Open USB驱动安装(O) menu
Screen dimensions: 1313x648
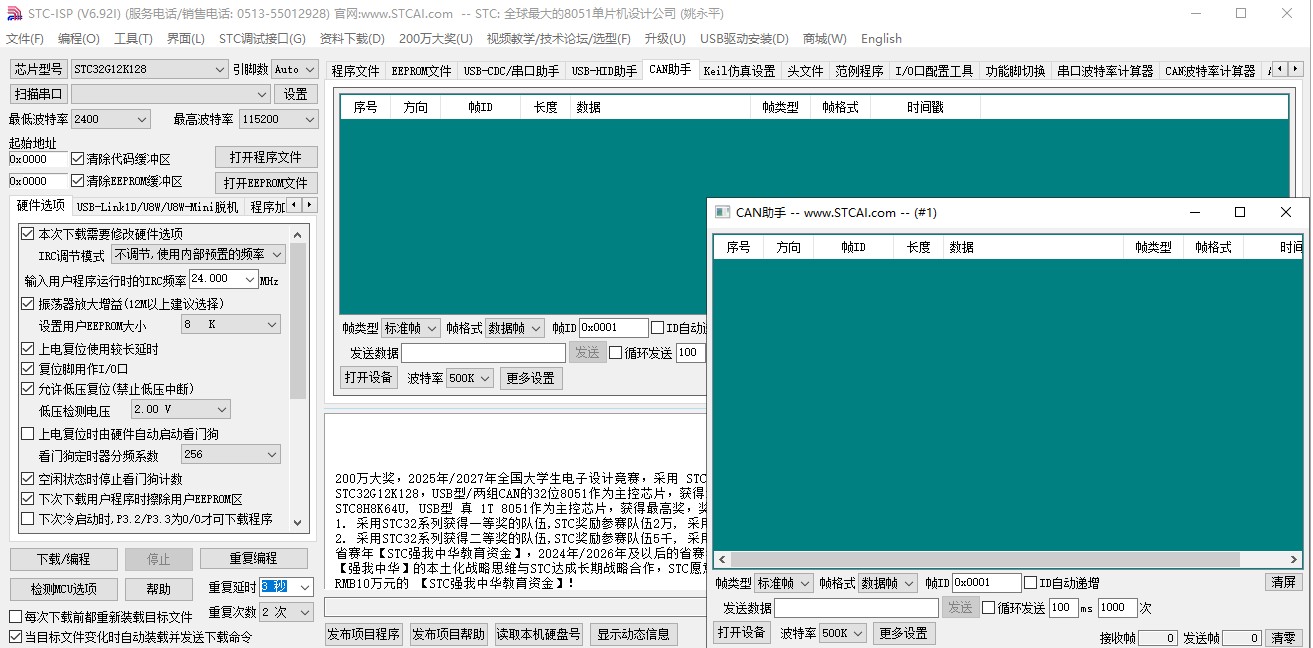coord(744,39)
